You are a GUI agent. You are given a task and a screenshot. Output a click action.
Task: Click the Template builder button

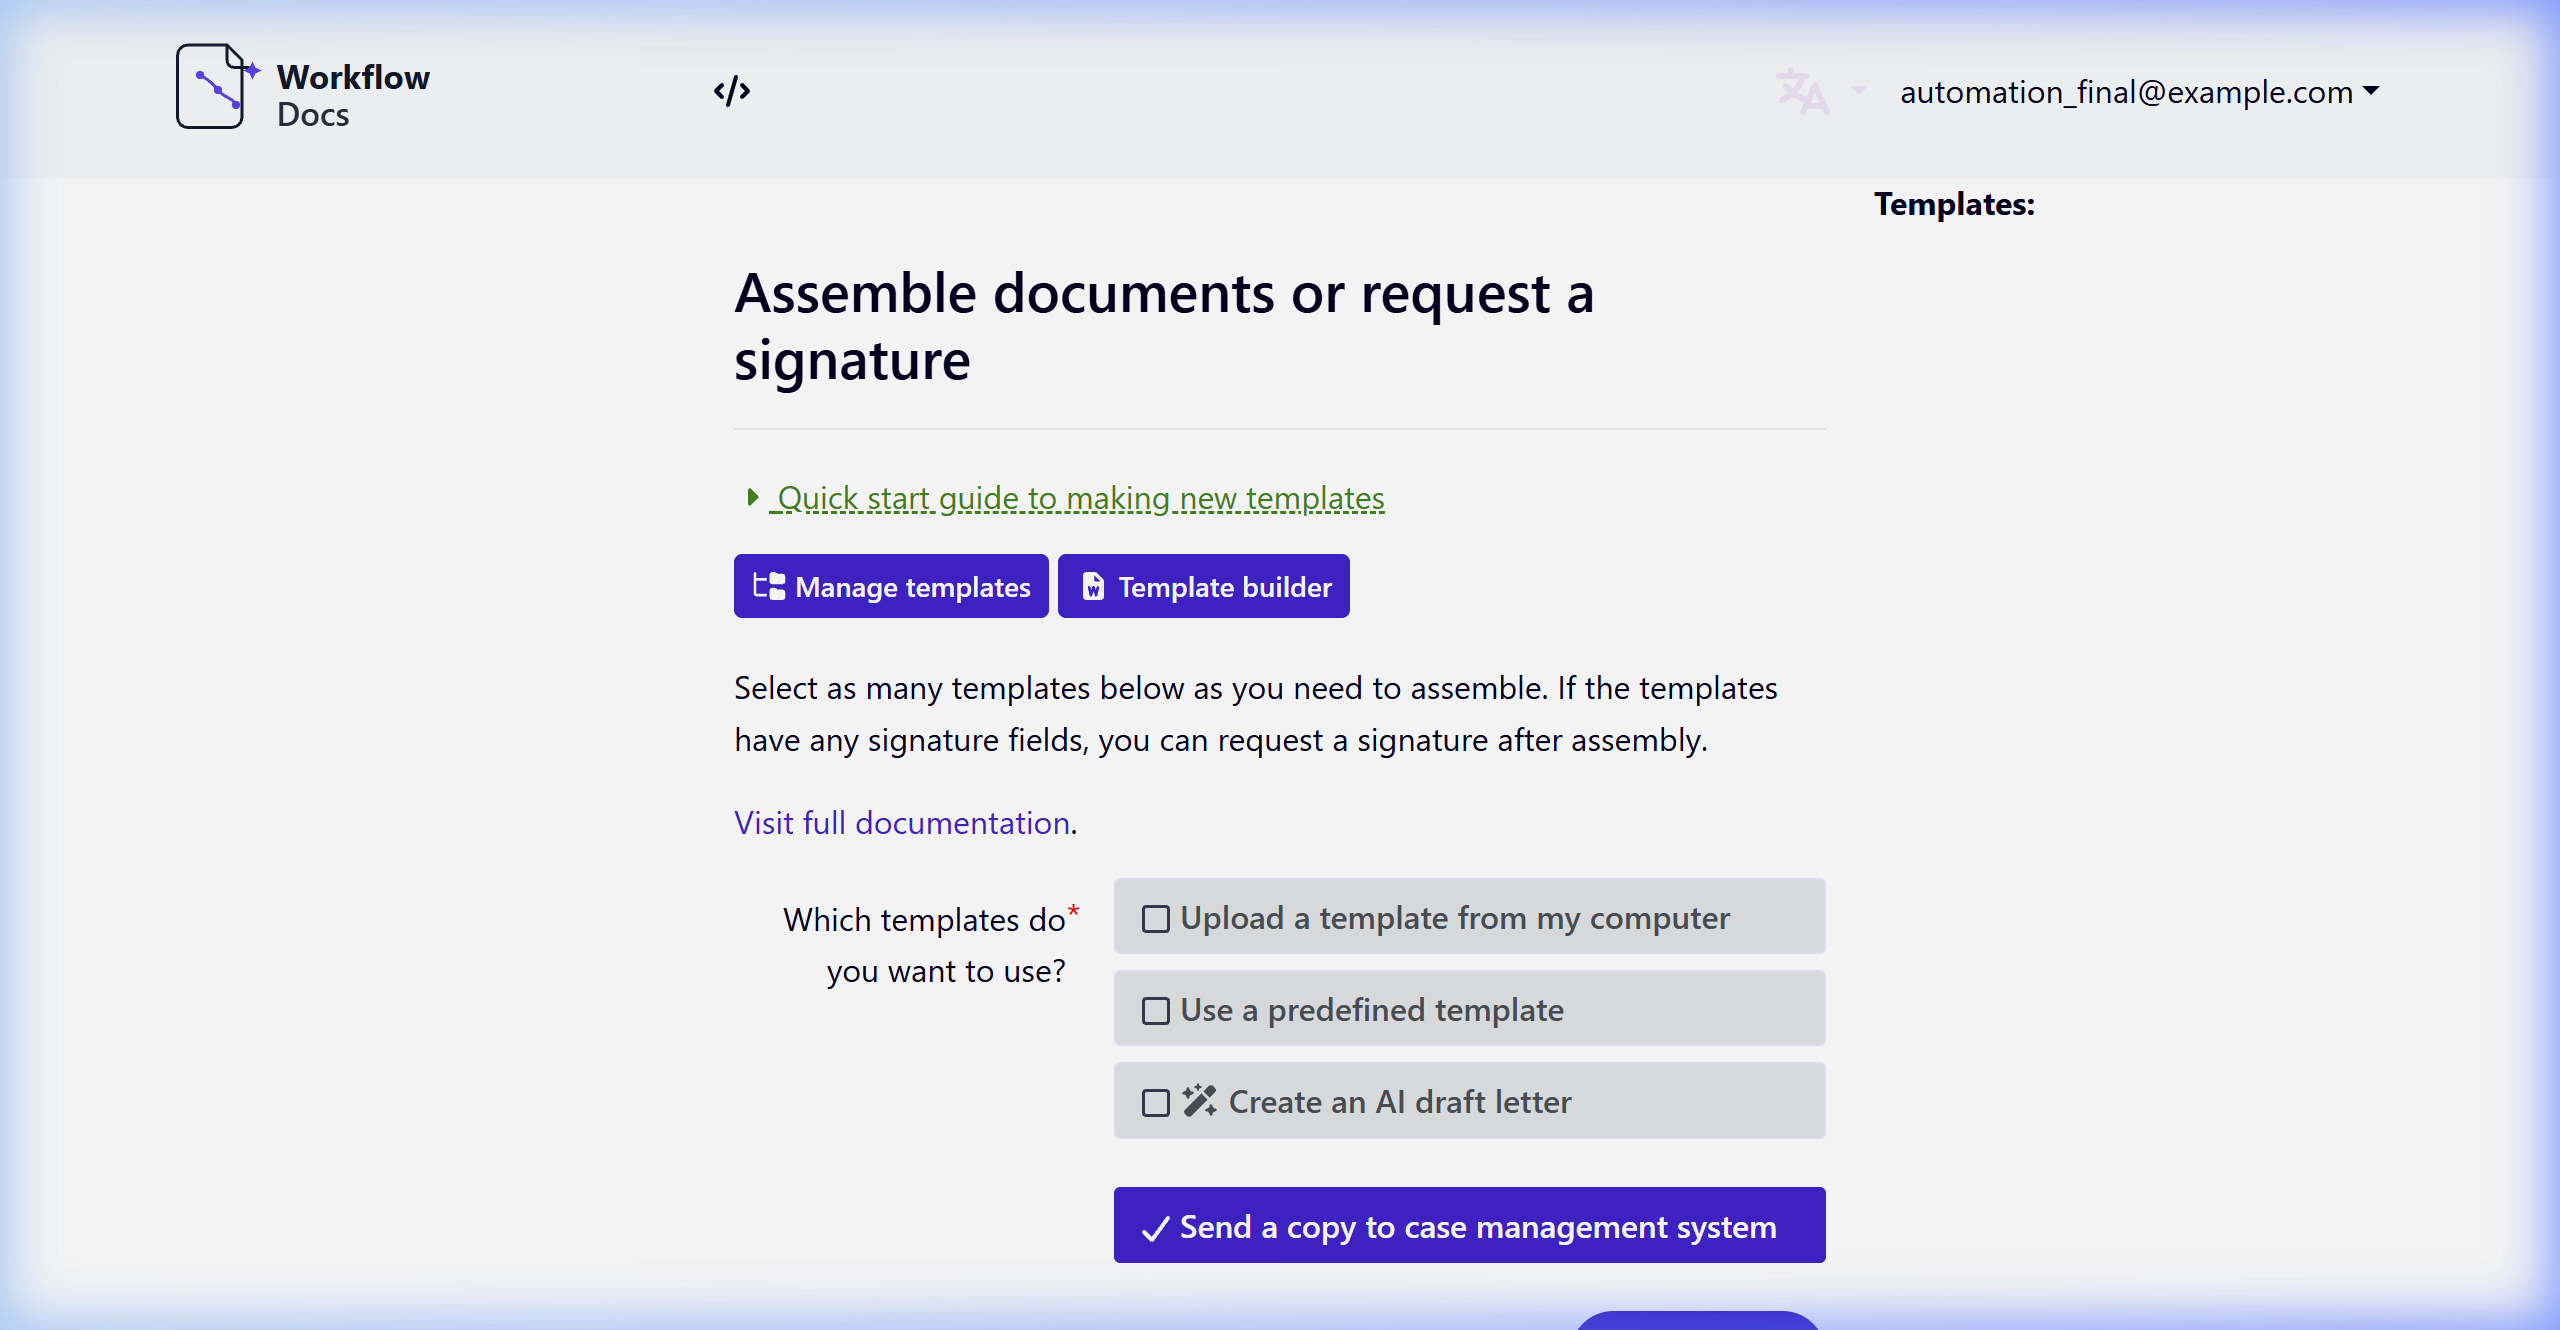pos(1204,586)
